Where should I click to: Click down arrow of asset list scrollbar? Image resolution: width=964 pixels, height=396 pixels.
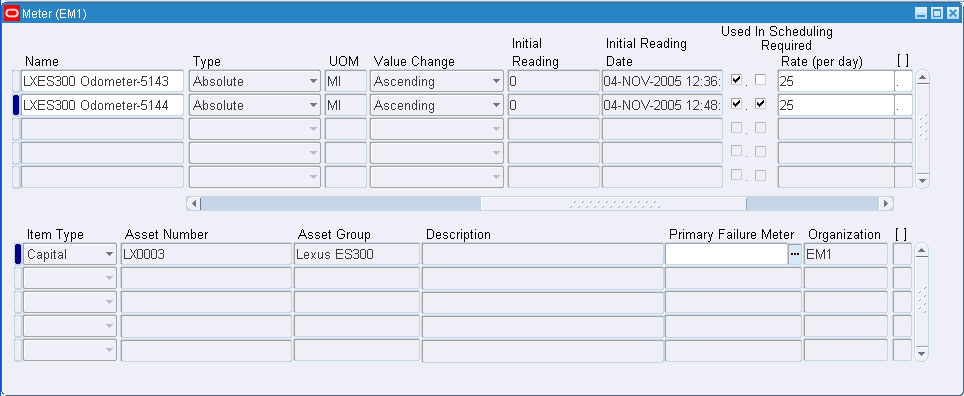click(921, 354)
